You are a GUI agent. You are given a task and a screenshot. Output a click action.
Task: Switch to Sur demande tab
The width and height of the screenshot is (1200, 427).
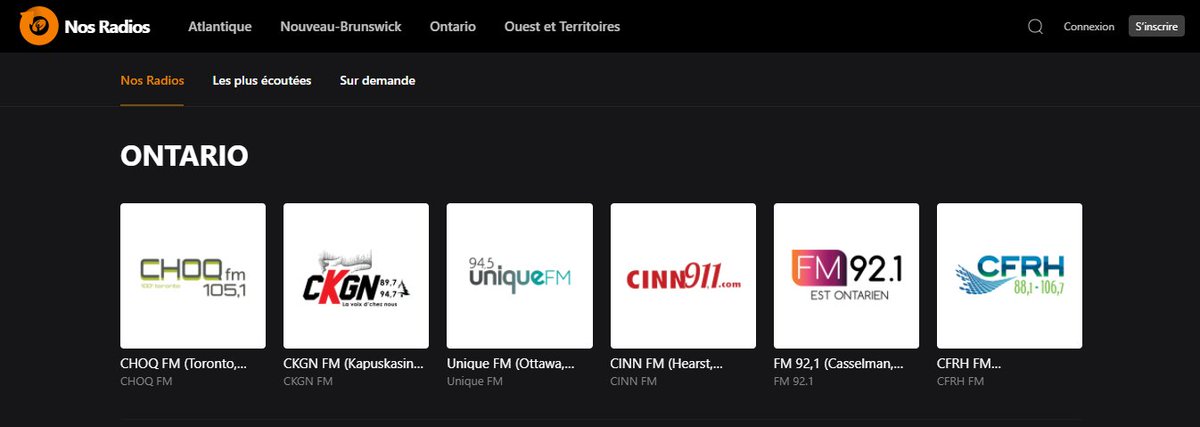pos(377,80)
